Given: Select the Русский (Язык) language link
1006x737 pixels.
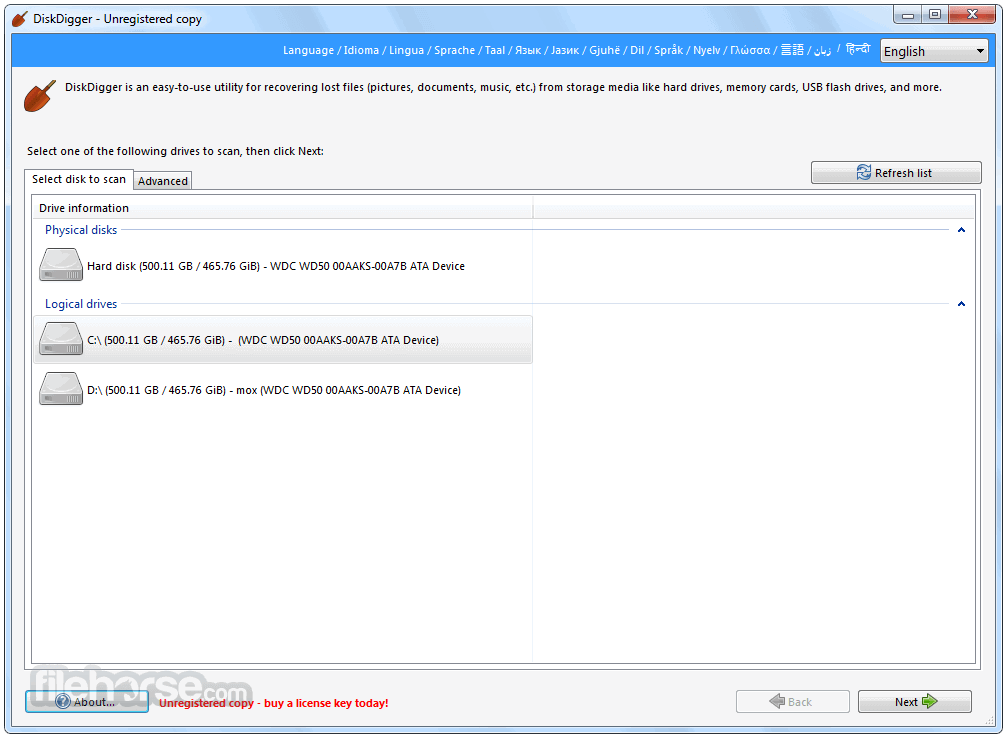Looking at the screenshot, I should [527, 50].
